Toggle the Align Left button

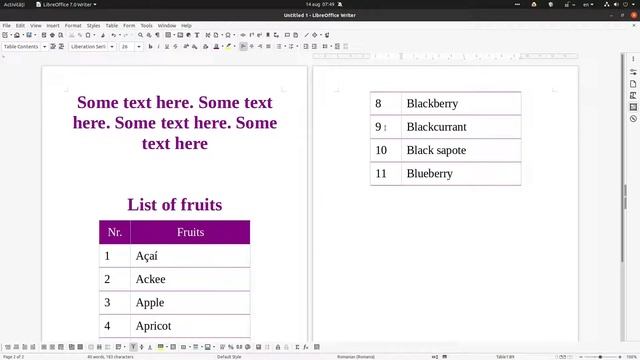coord(243,47)
